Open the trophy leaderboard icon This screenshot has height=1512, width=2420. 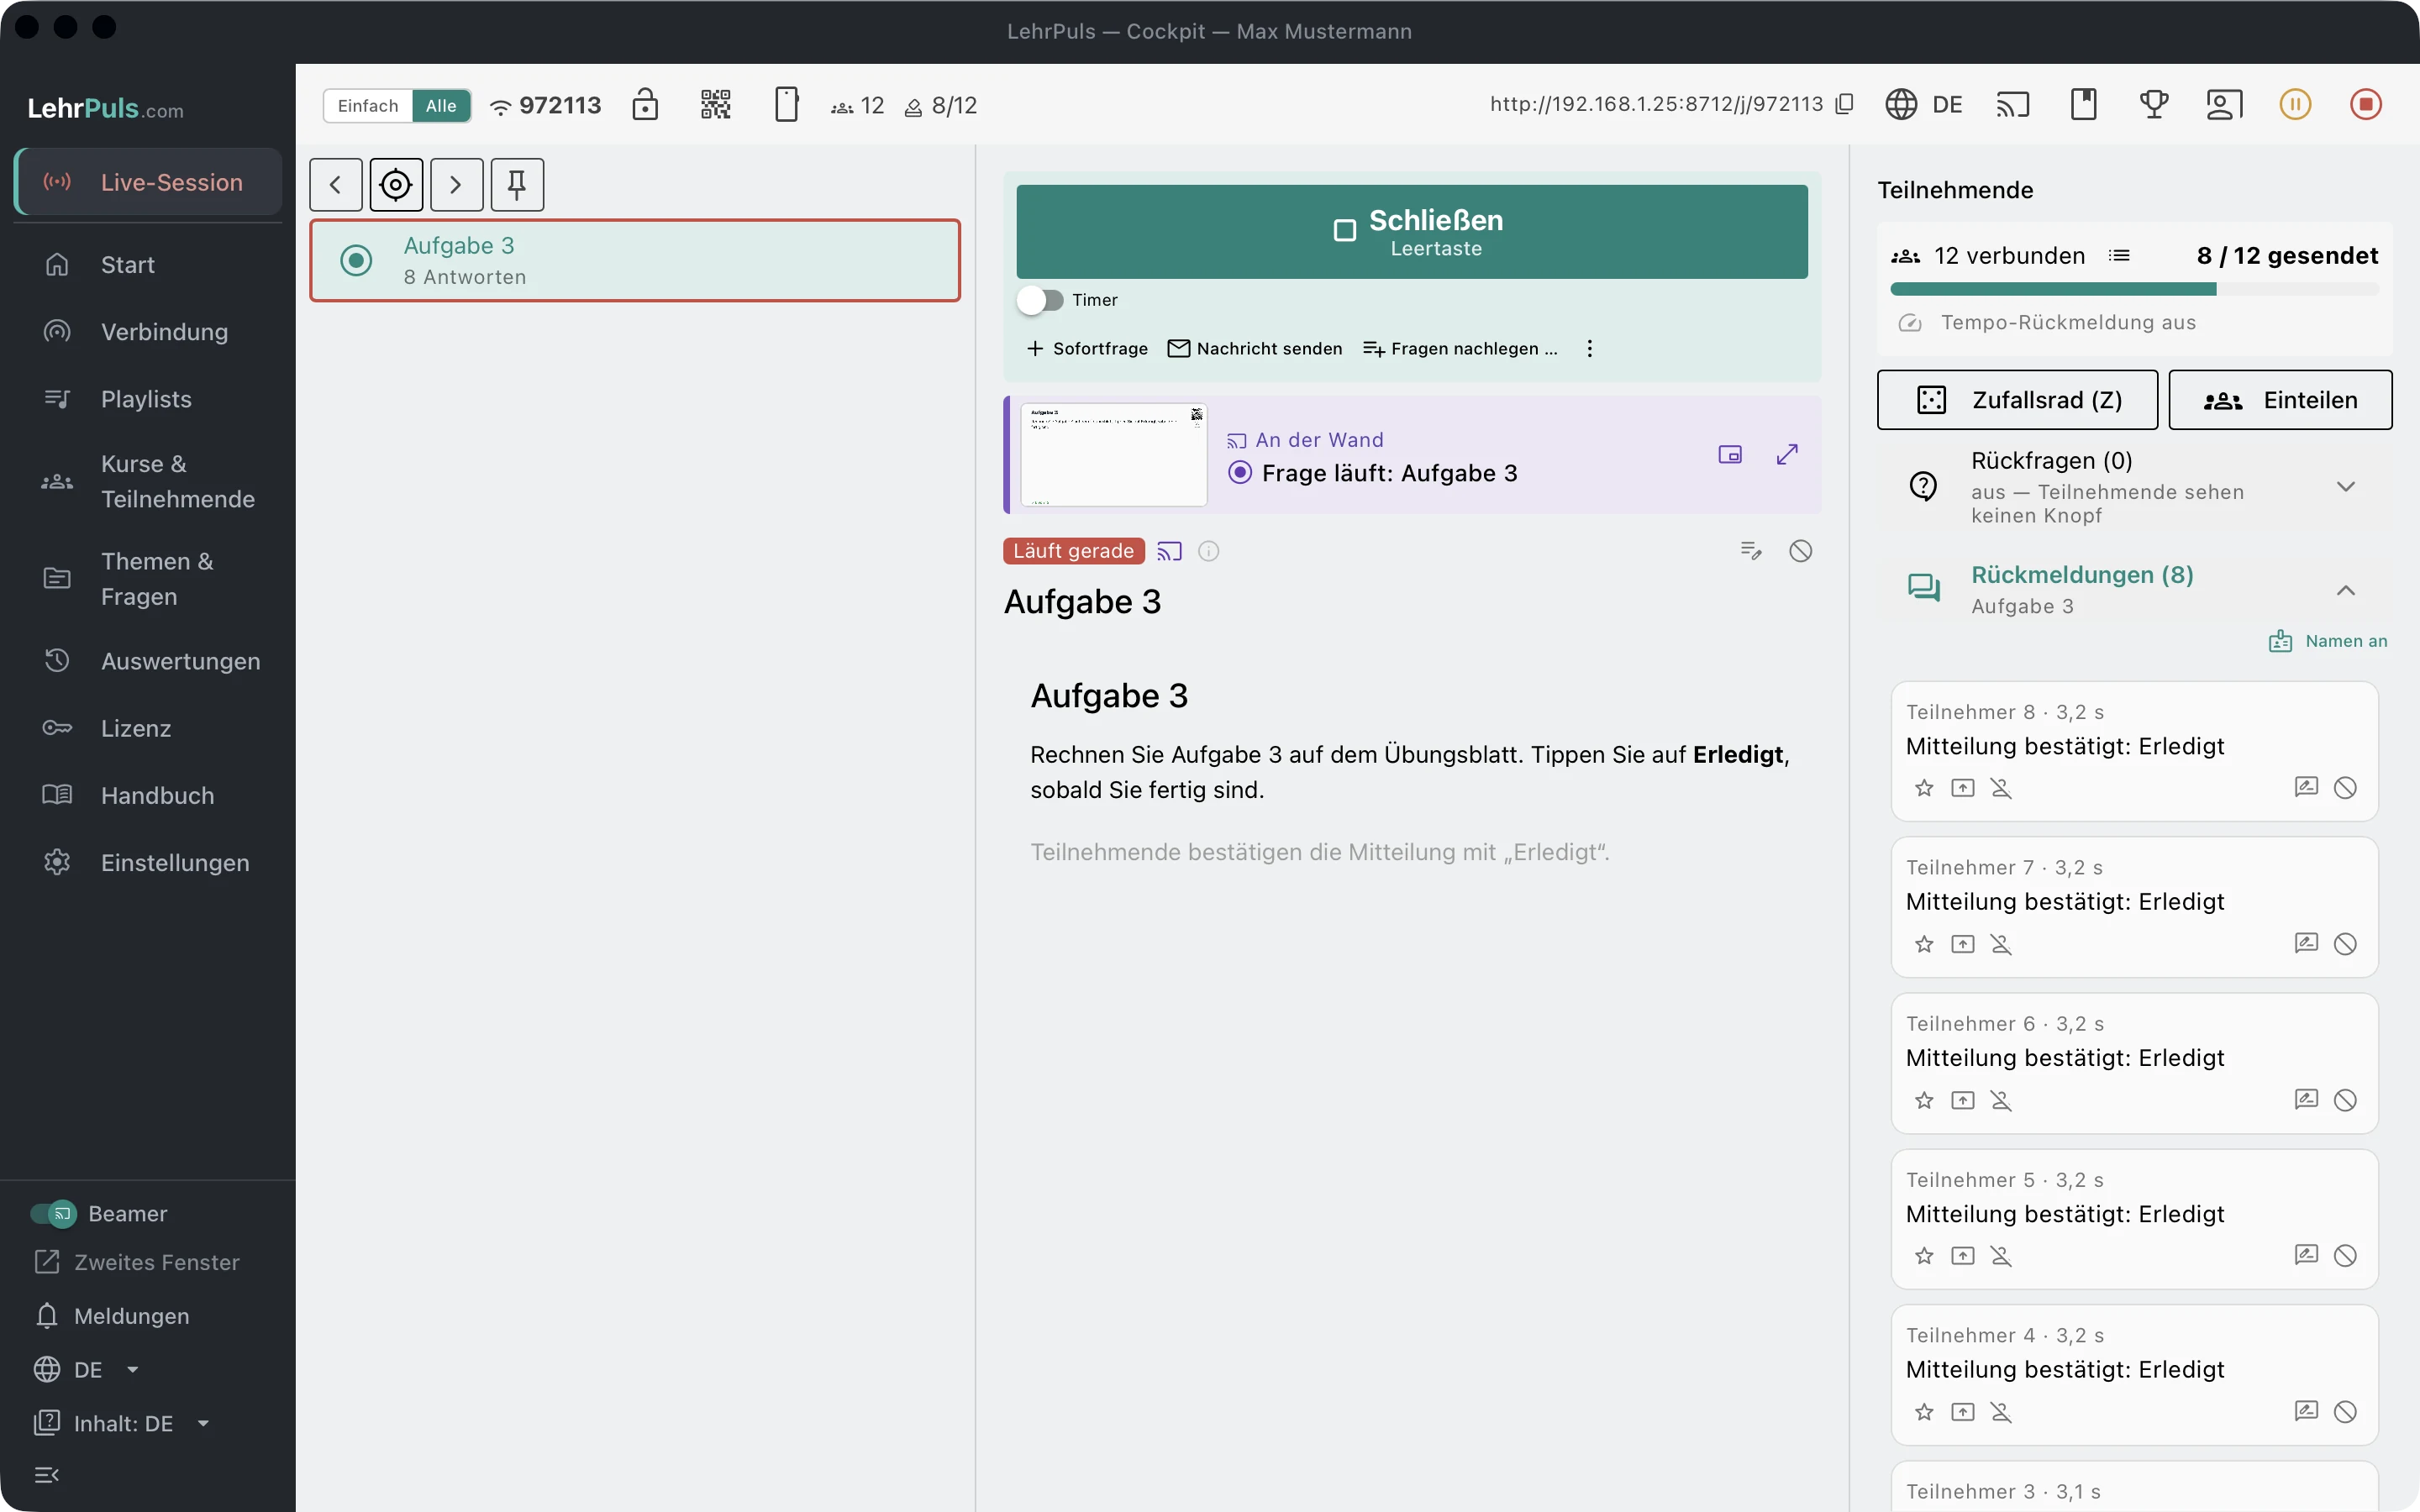(x=2153, y=104)
